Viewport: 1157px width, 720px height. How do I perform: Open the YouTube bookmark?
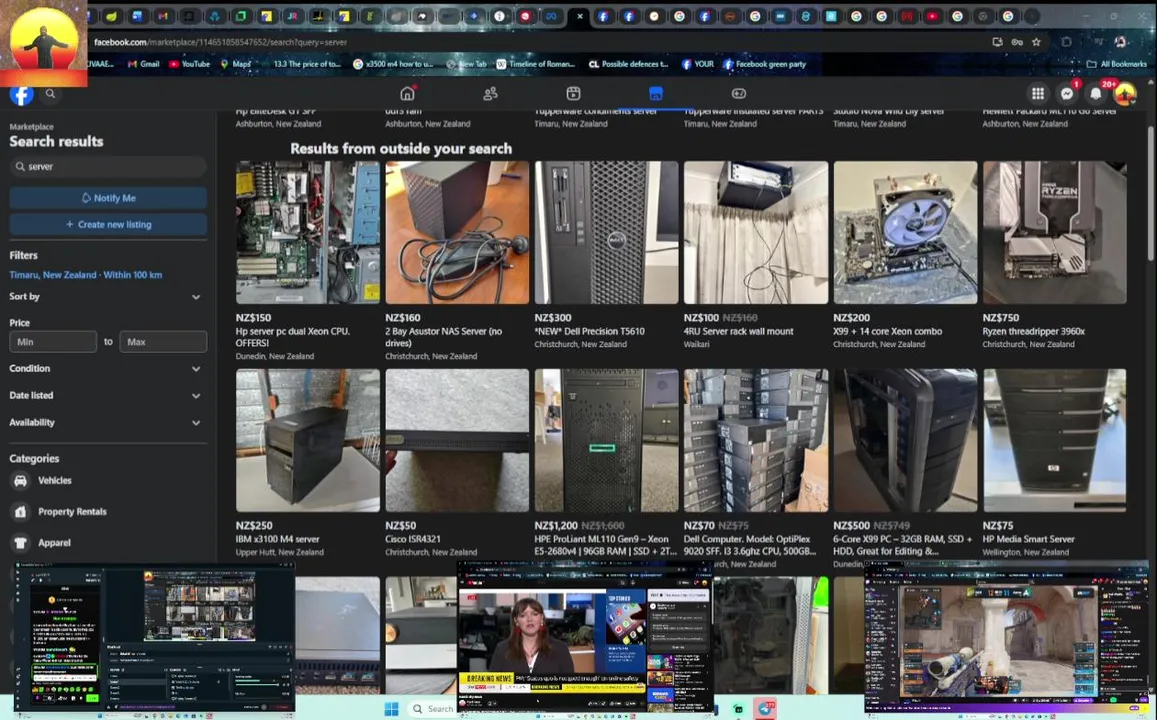(190, 64)
